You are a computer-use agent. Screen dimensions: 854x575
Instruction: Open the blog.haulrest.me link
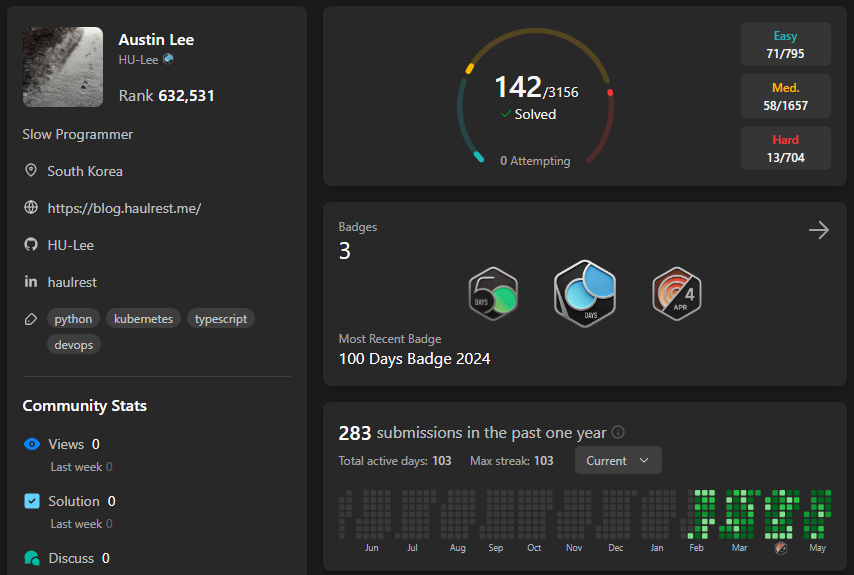(124, 208)
